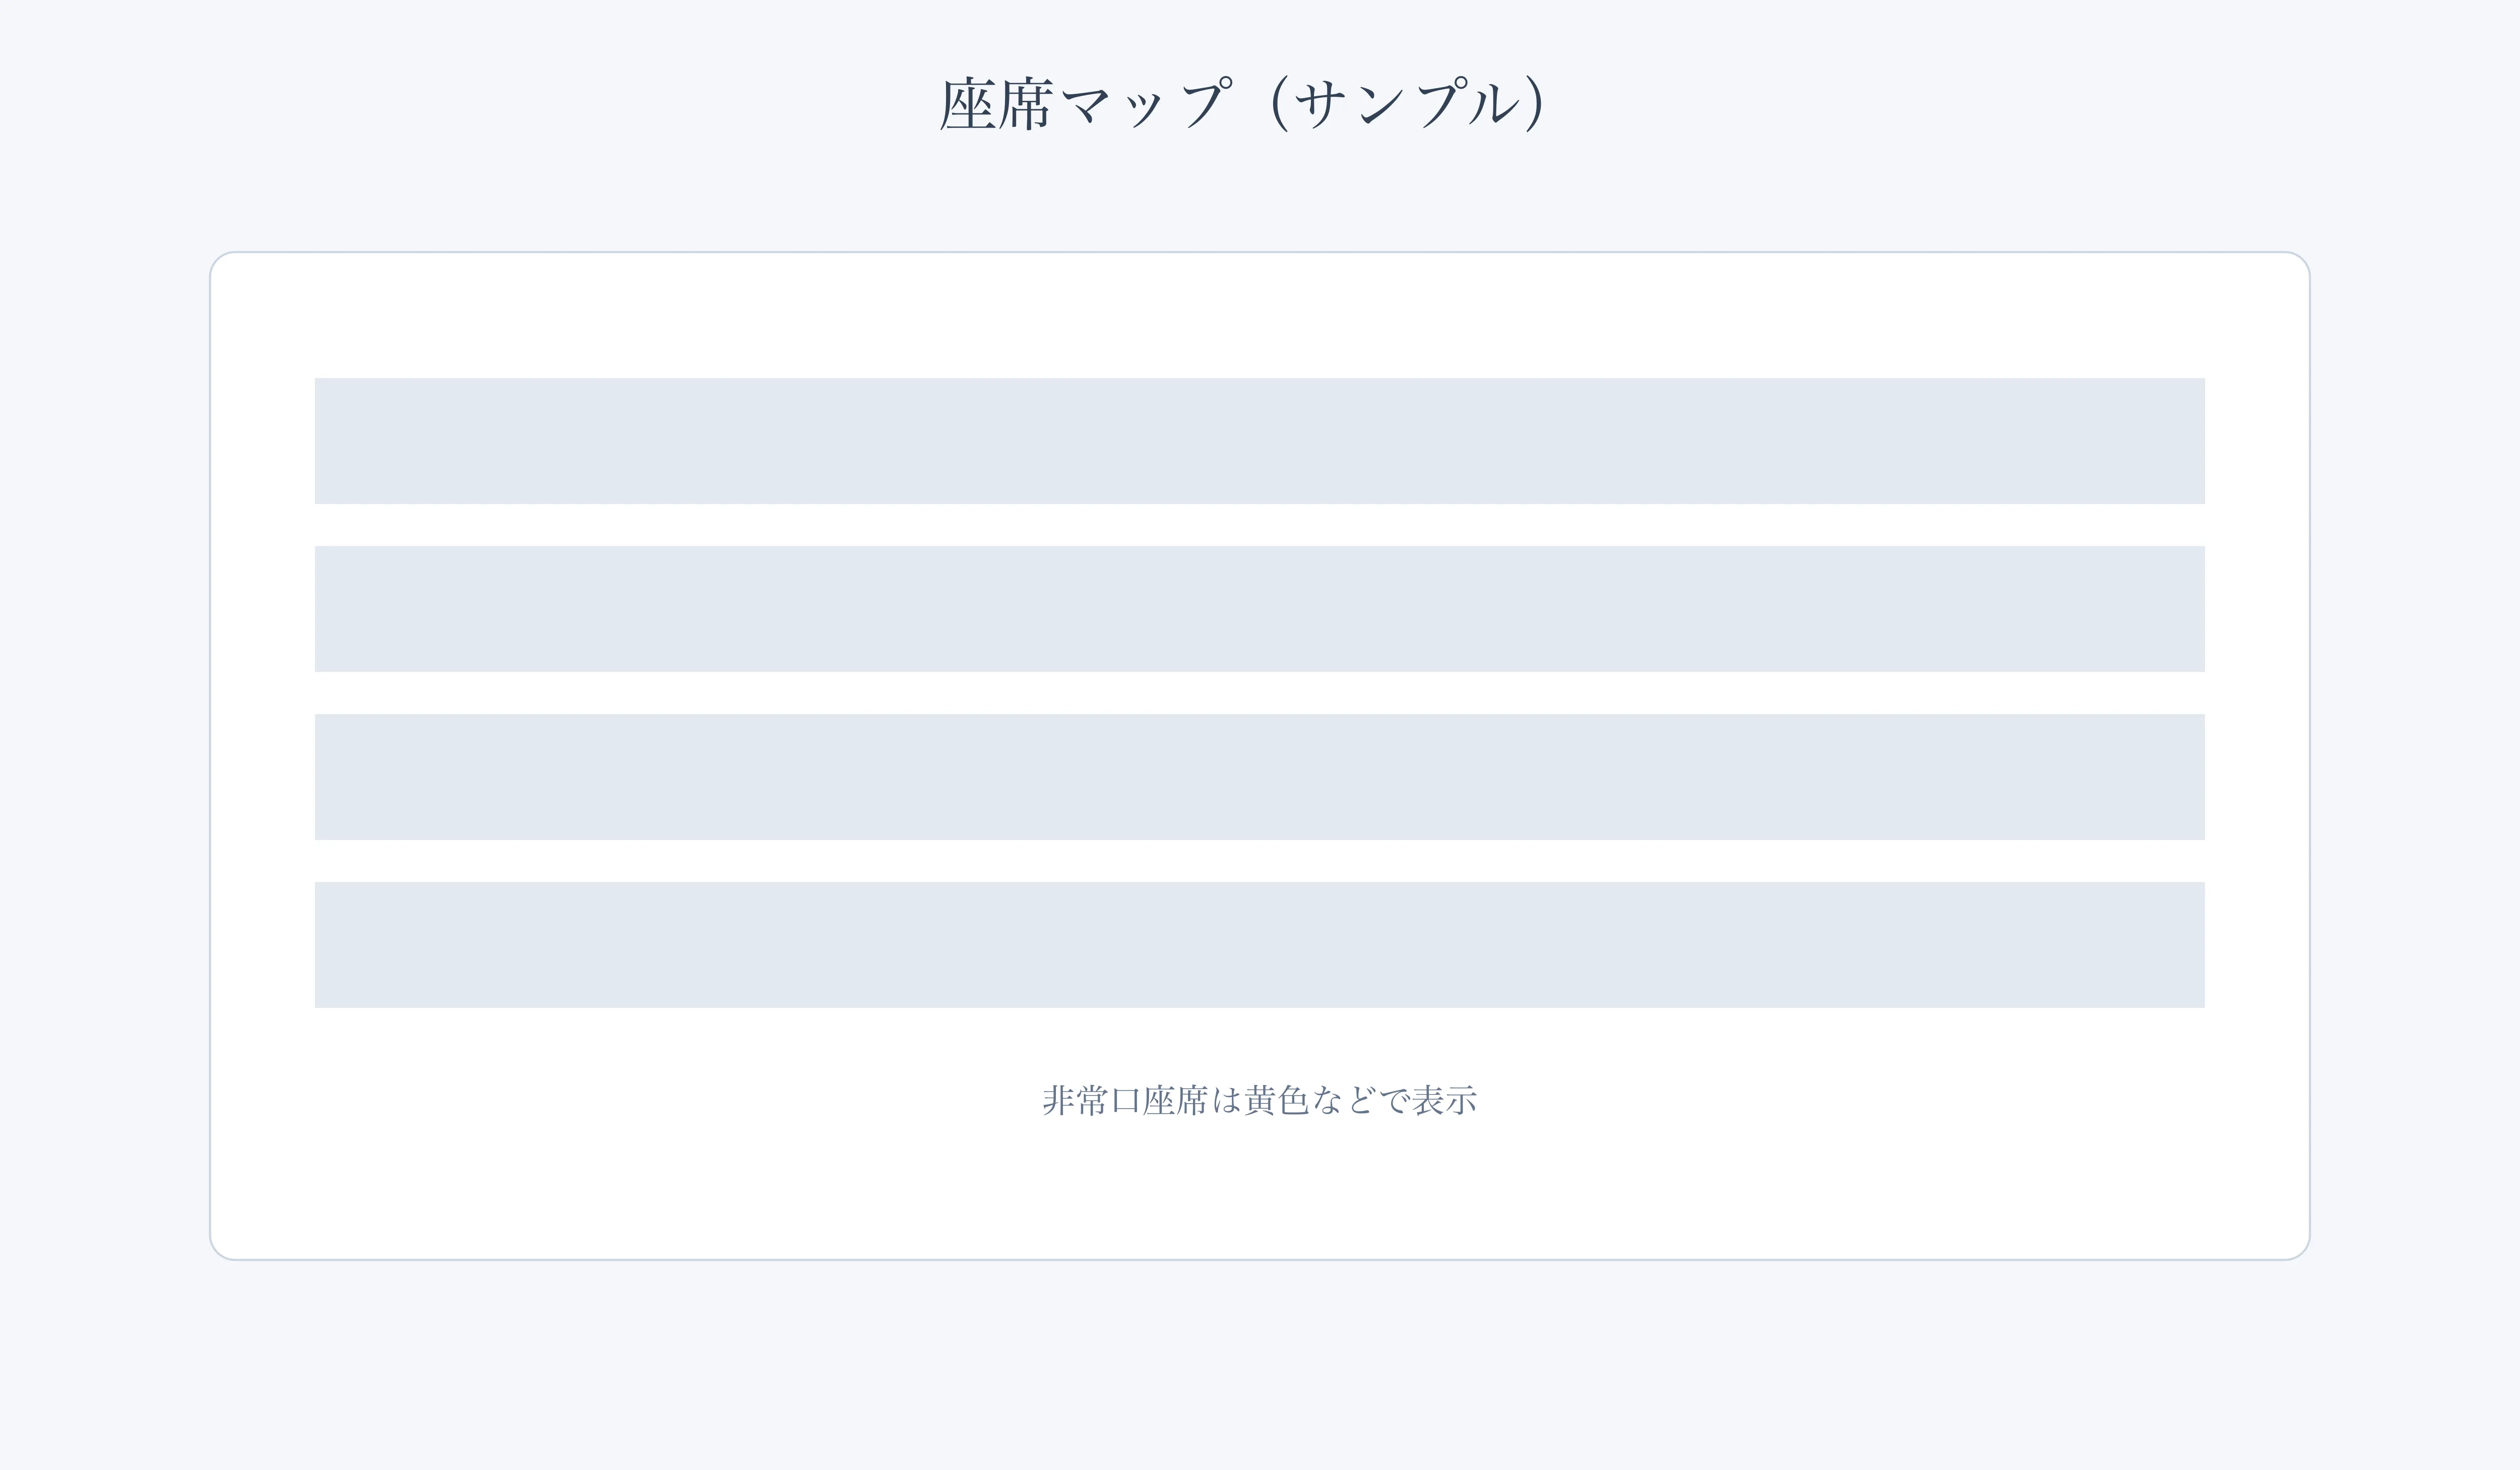Image resolution: width=2520 pixels, height=1470 pixels.
Task: Click empty card area below the caption
Action: click(x=1260, y=1190)
